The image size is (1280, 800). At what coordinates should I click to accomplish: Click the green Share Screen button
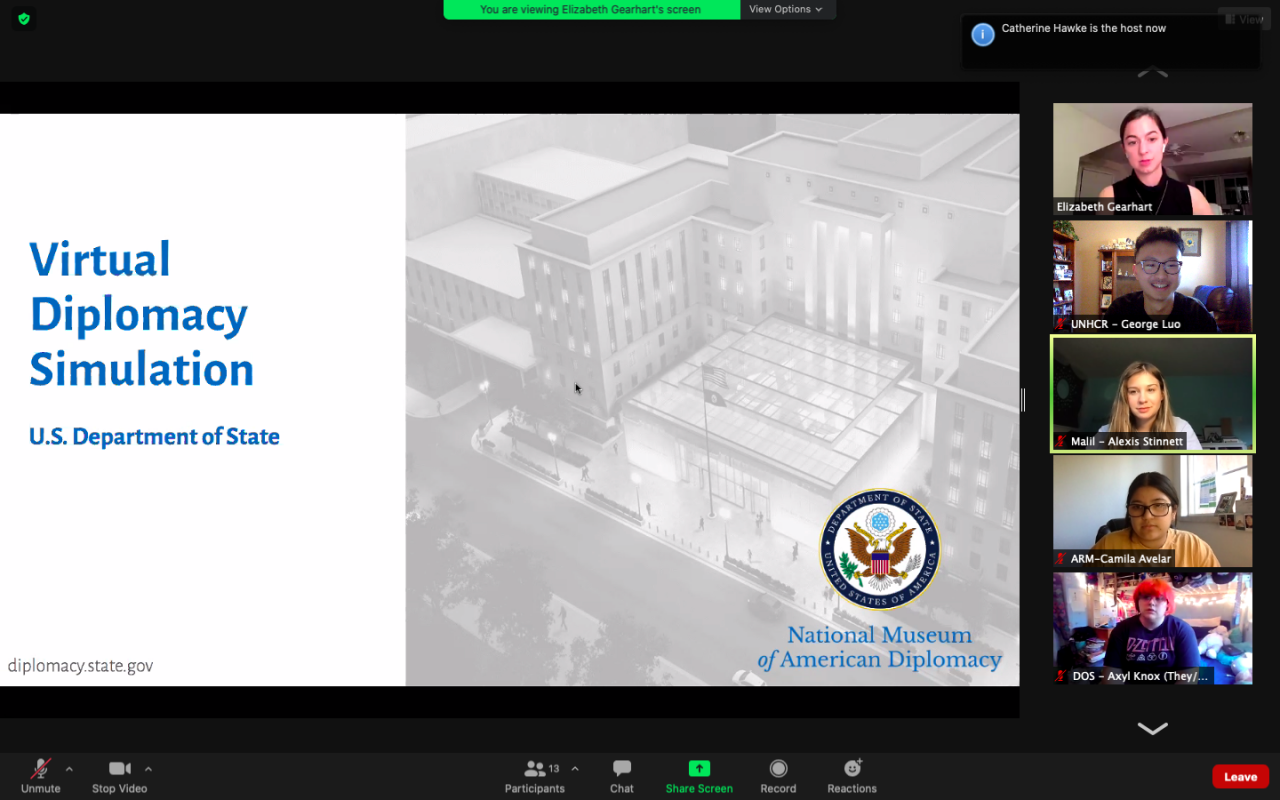pyautogui.click(x=699, y=776)
